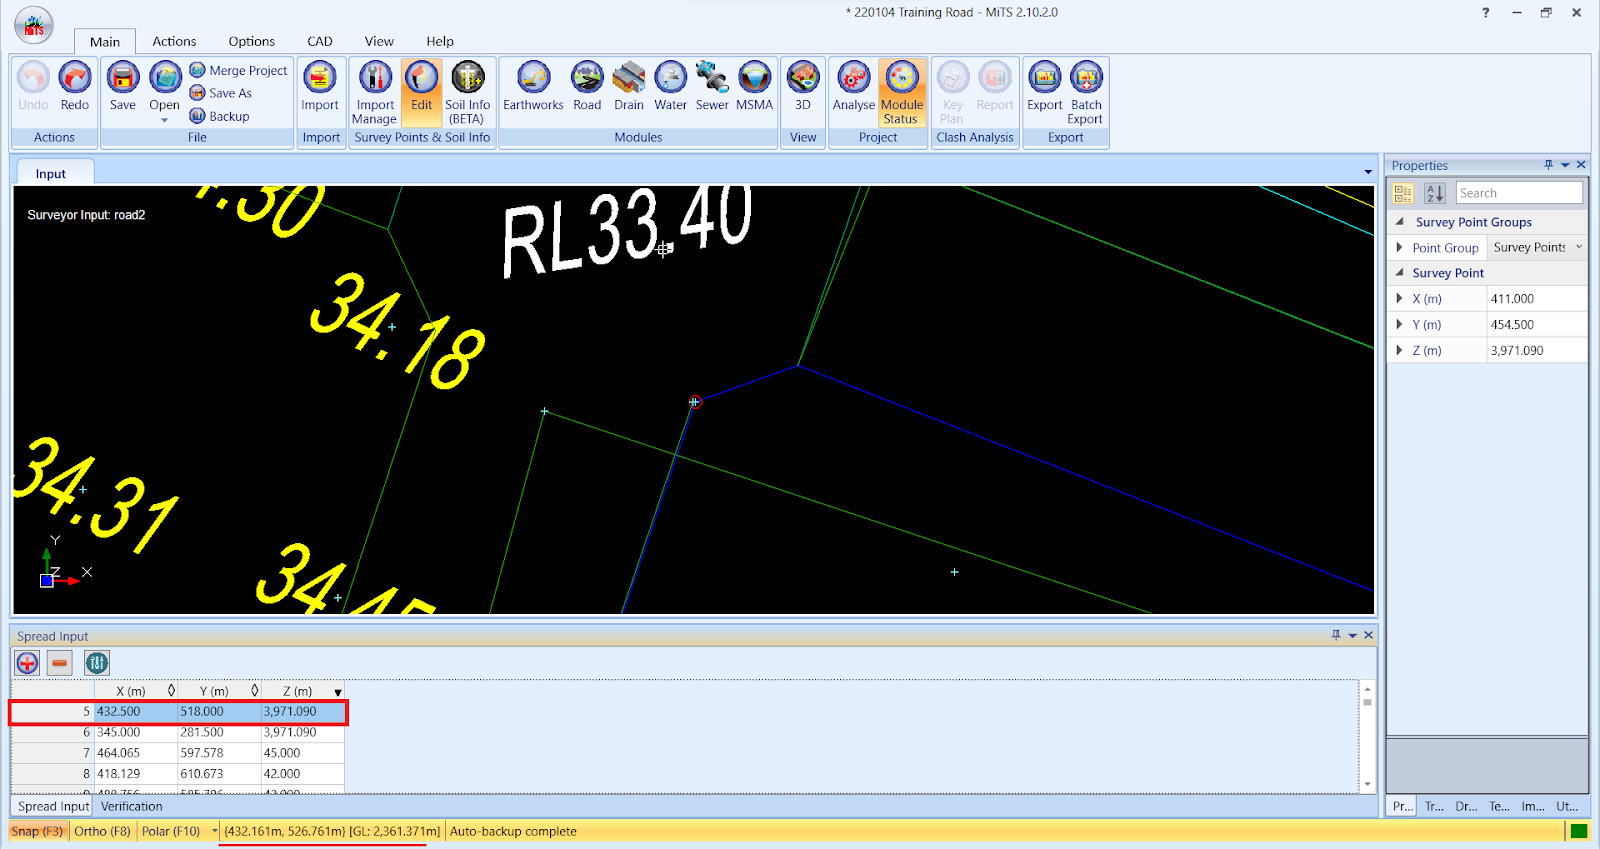Toggle Snap (F3) mode
The height and width of the screenshot is (849, 1600).
tap(37, 831)
